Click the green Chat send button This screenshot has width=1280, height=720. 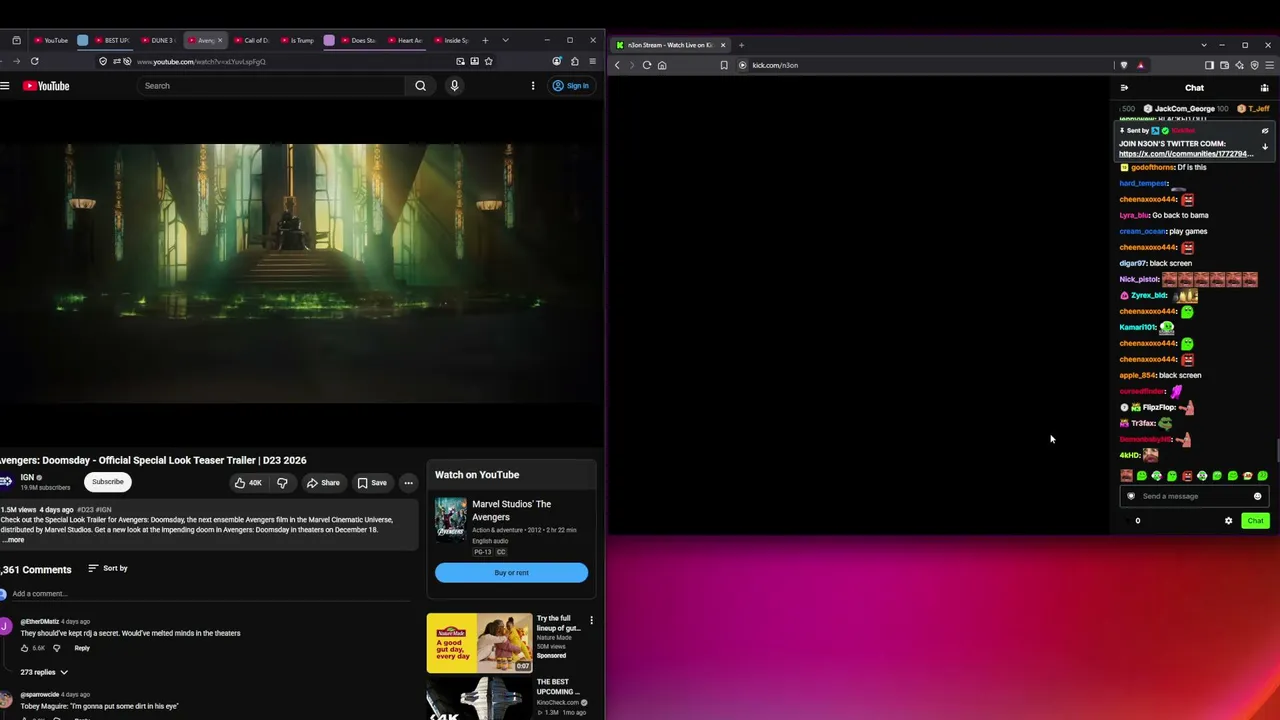[1255, 521]
